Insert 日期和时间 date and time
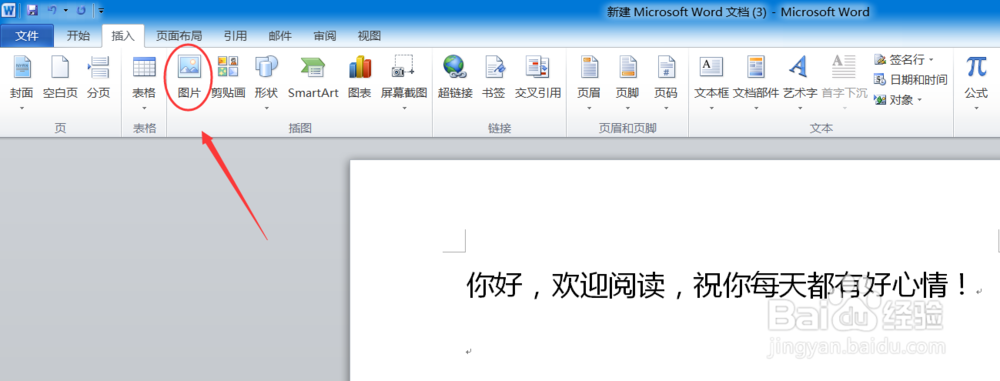Viewport: 1000px width, 381px height. (x=911, y=80)
